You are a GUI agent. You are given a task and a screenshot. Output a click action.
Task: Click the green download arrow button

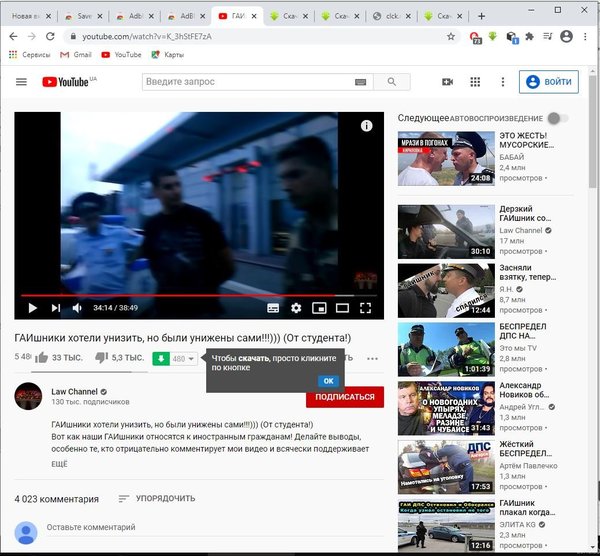point(161,359)
